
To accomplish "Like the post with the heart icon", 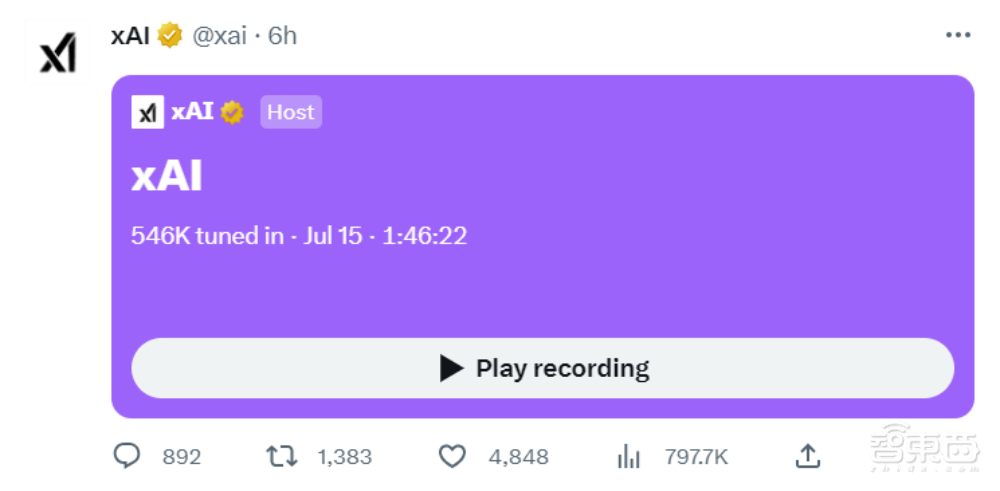I will pyautogui.click(x=453, y=457).
